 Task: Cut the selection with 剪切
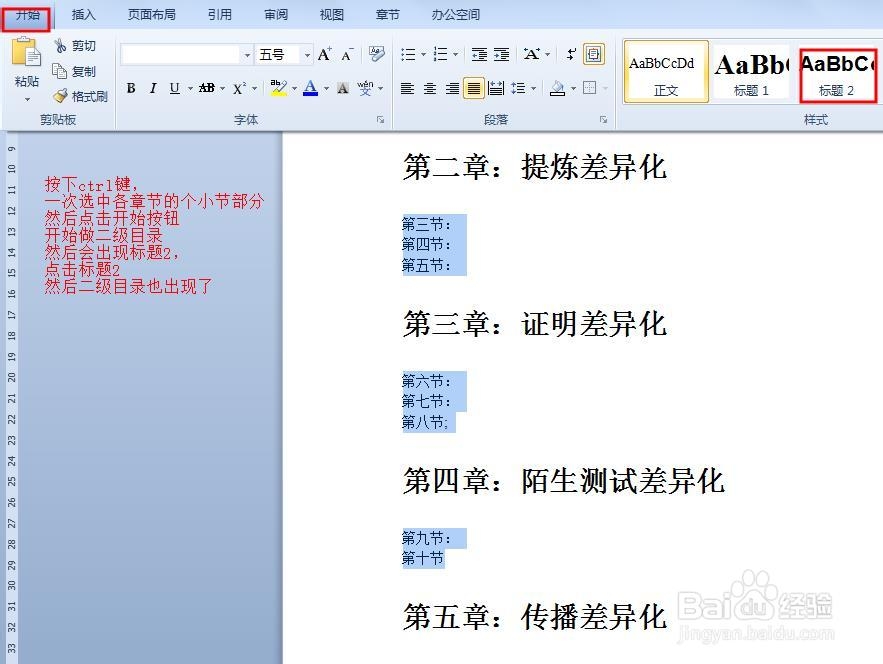[75, 45]
